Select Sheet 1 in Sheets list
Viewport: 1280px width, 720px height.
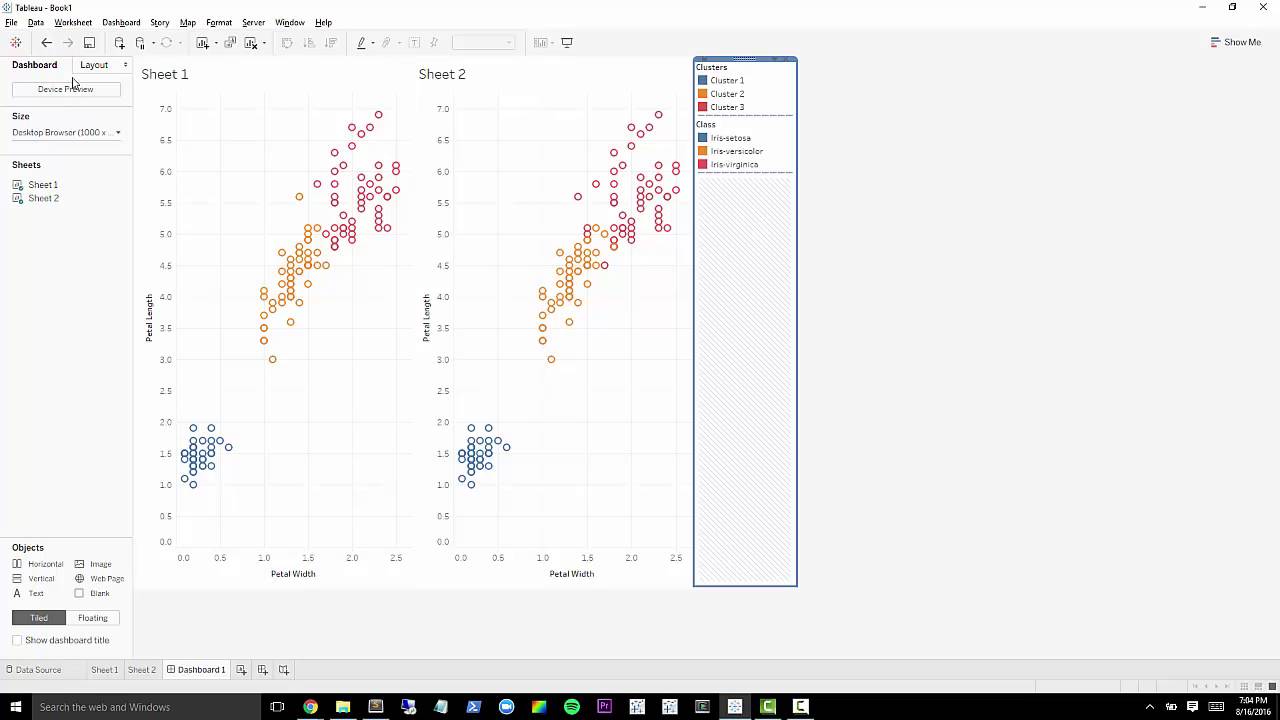[x=36, y=185]
